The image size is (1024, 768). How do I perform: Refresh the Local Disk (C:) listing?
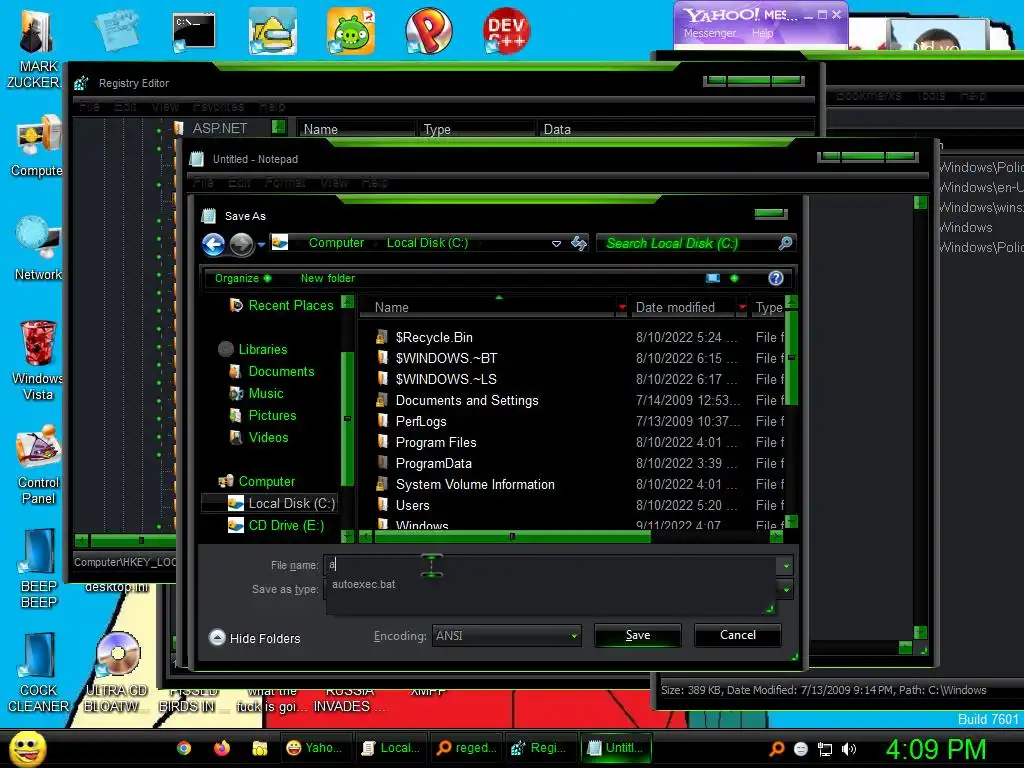579,244
